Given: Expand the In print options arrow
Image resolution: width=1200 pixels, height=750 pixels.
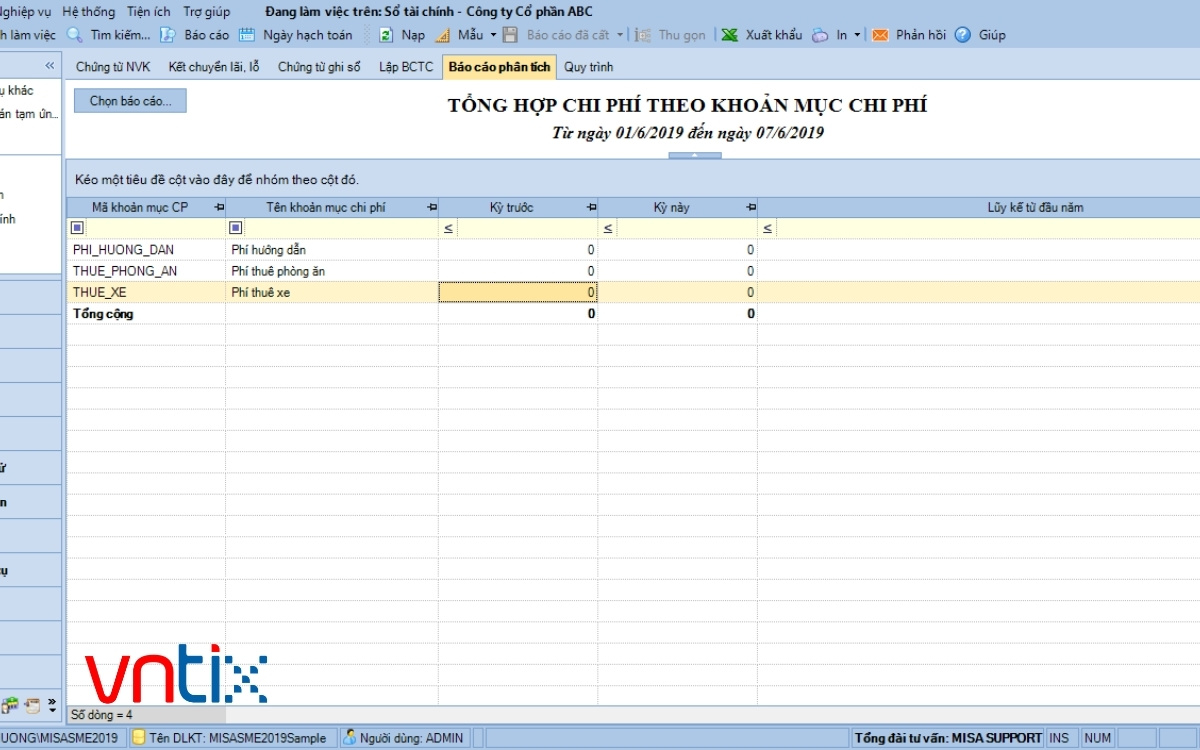Looking at the screenshot, I should pos(857,35).
